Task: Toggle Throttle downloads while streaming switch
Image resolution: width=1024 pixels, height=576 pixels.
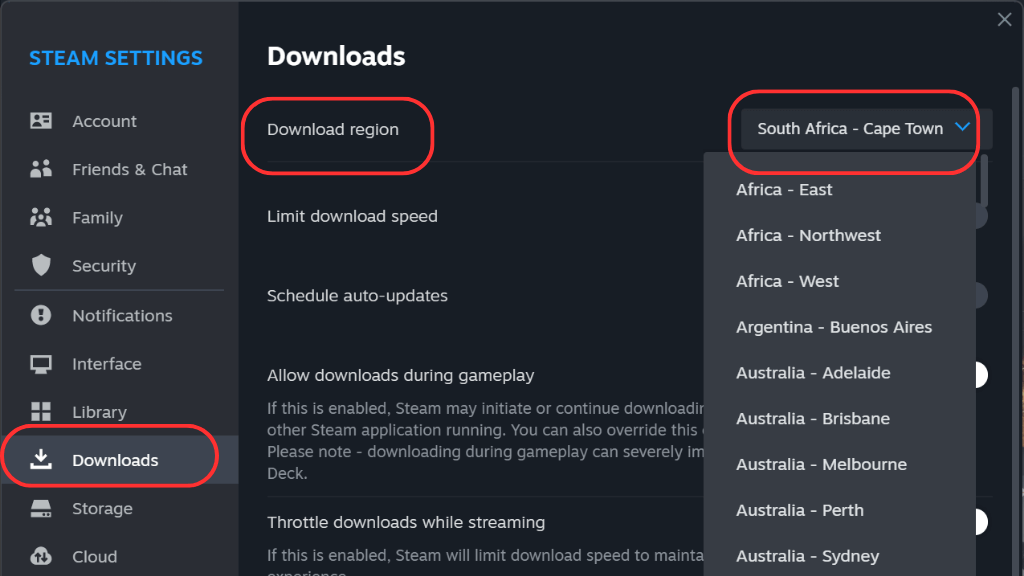Action: (x=979, y=522)
